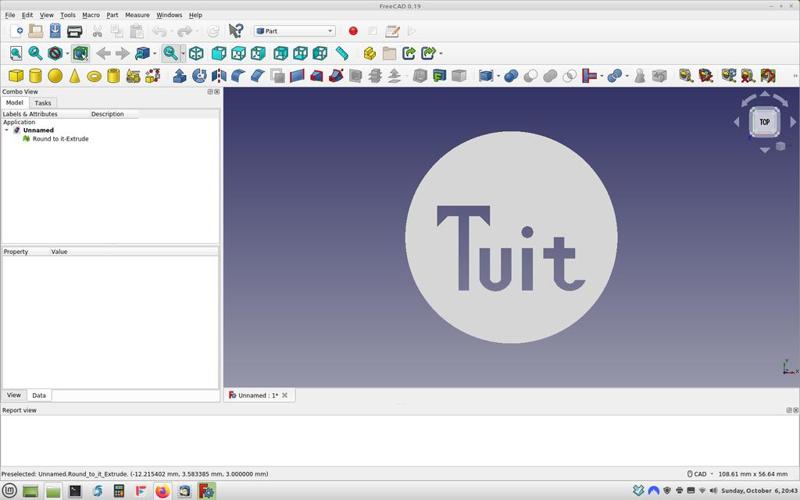Click the Mirror tool icon

coord(218,76)
